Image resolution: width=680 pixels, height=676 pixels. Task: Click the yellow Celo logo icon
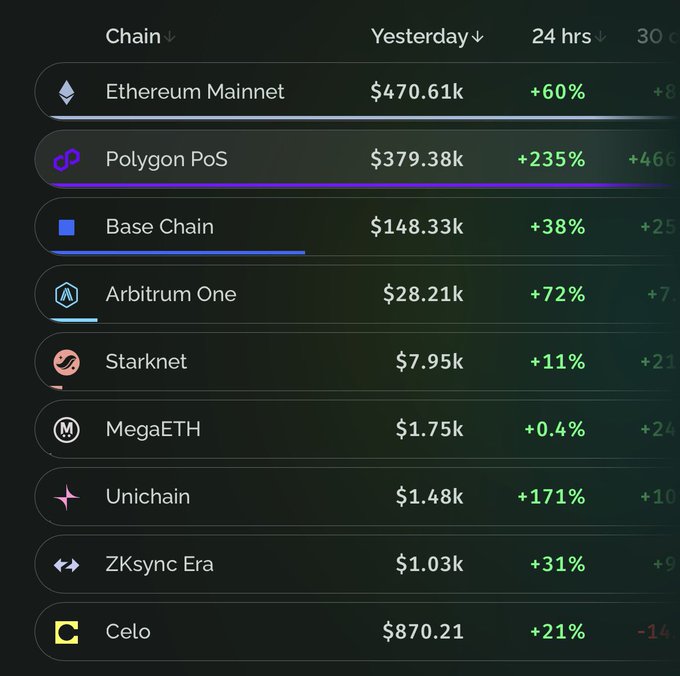(66, 632)
